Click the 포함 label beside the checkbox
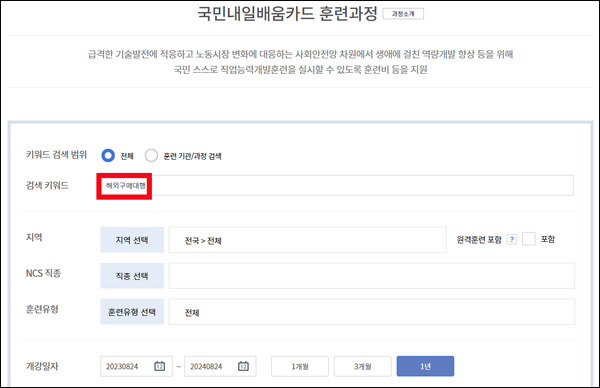The image size is (600, 388). 548,239
